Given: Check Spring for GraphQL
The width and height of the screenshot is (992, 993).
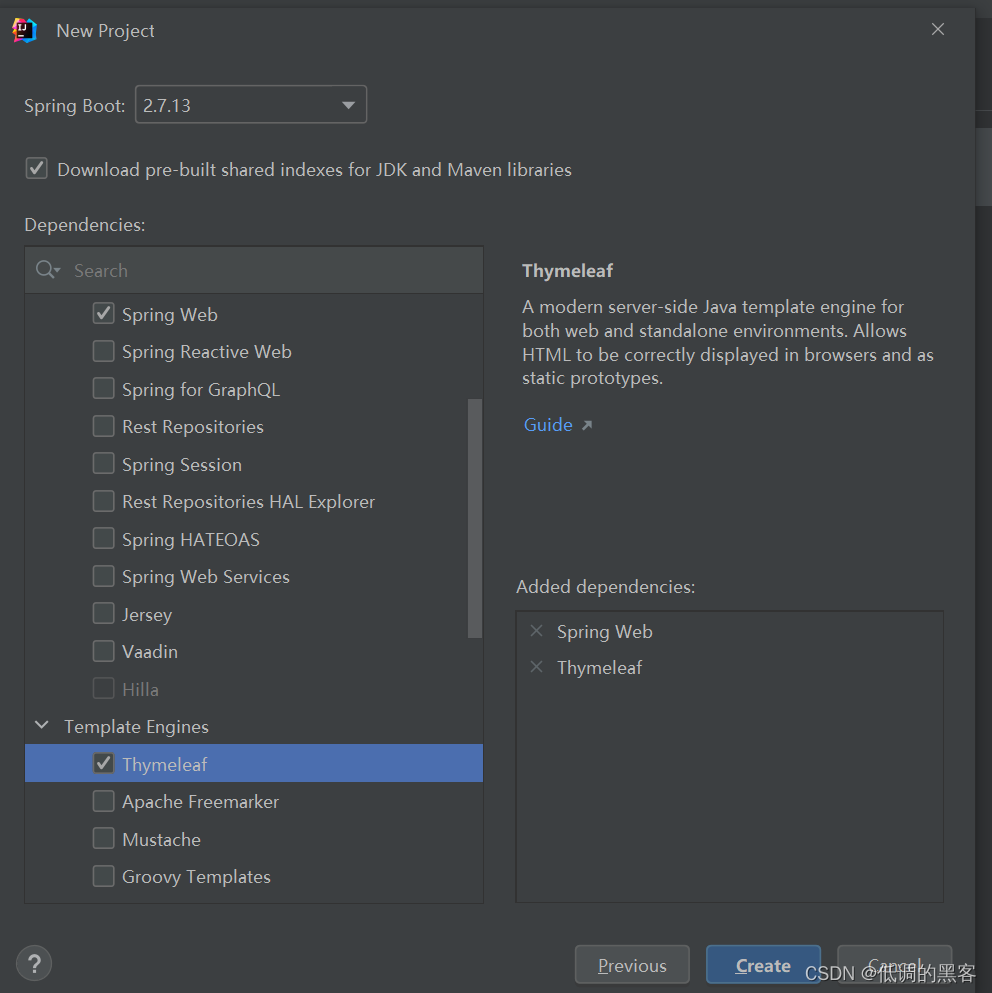Looking at the screenshot, I should click(x=103, y=388).
